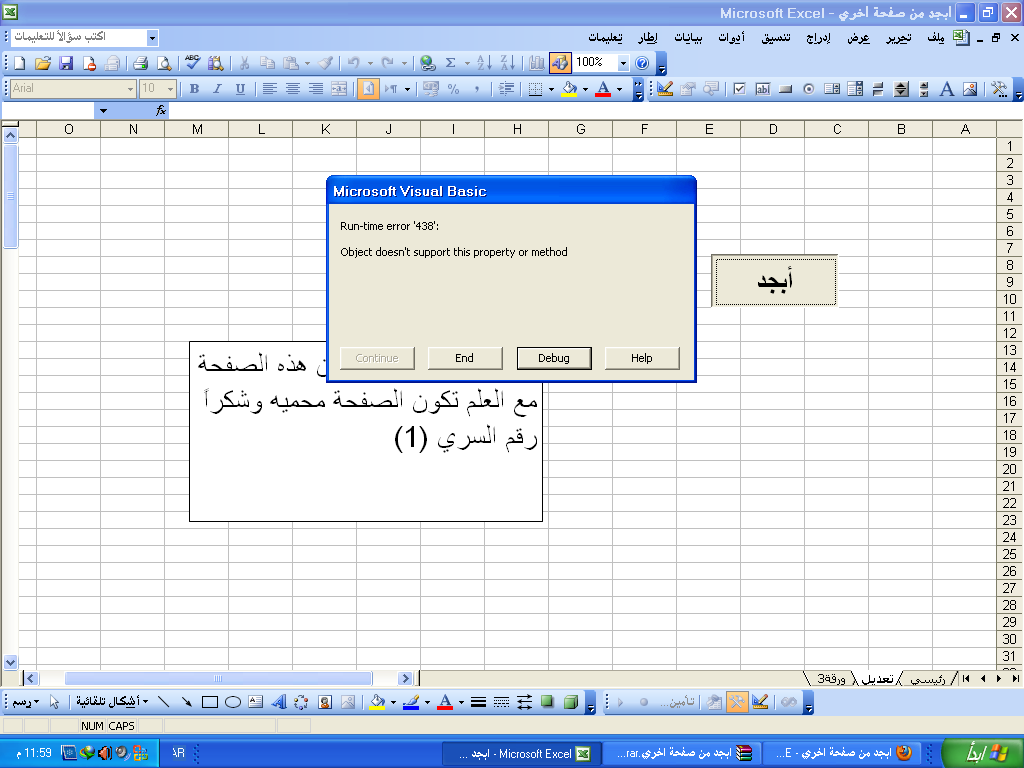Expand the font size 10 dropdown
The height and width of the screenshot is (768, 1024).
[x=171, y=89]
